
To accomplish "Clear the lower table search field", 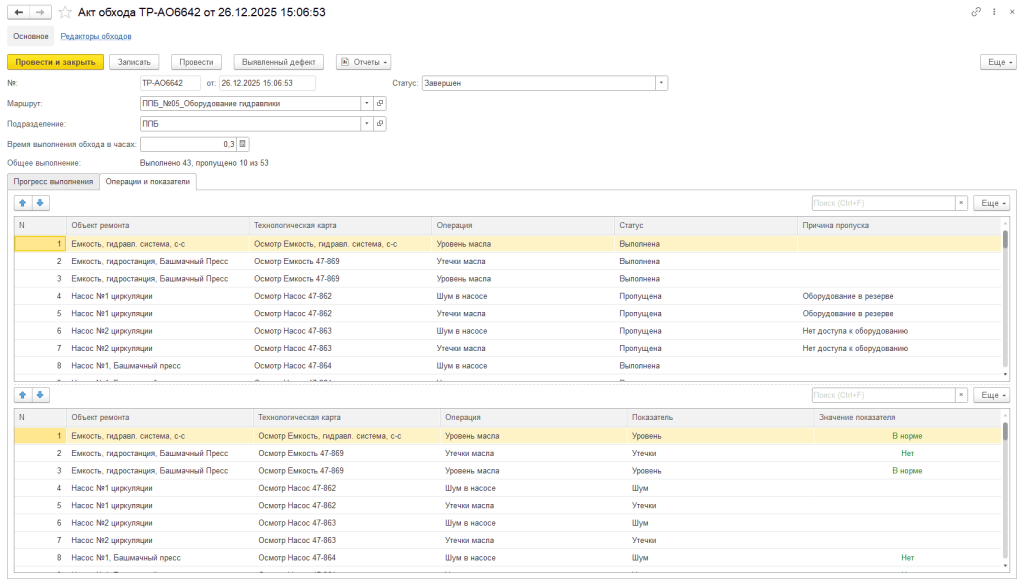I will coord(961,395).
